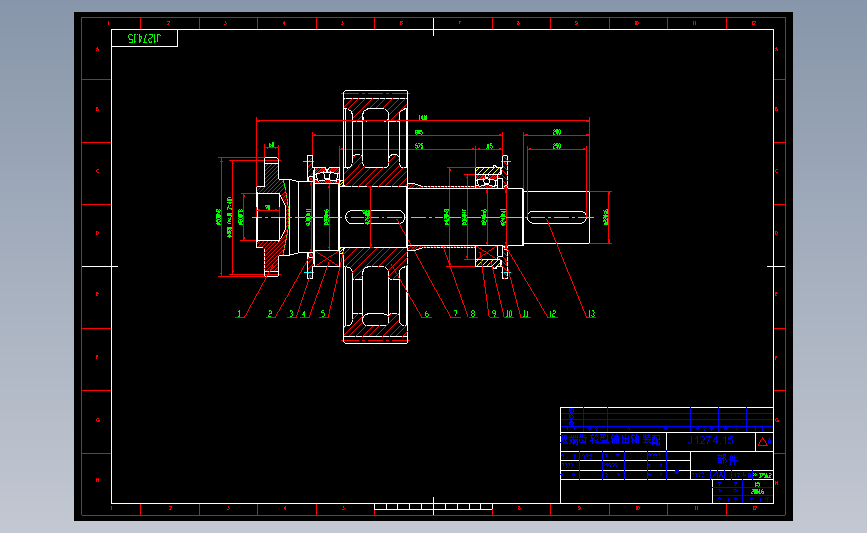Select the mirrored drawing number box at the sheet's upper-left corner
The width and height of the screenshot is (867, 533).
[x=144, y=38]
